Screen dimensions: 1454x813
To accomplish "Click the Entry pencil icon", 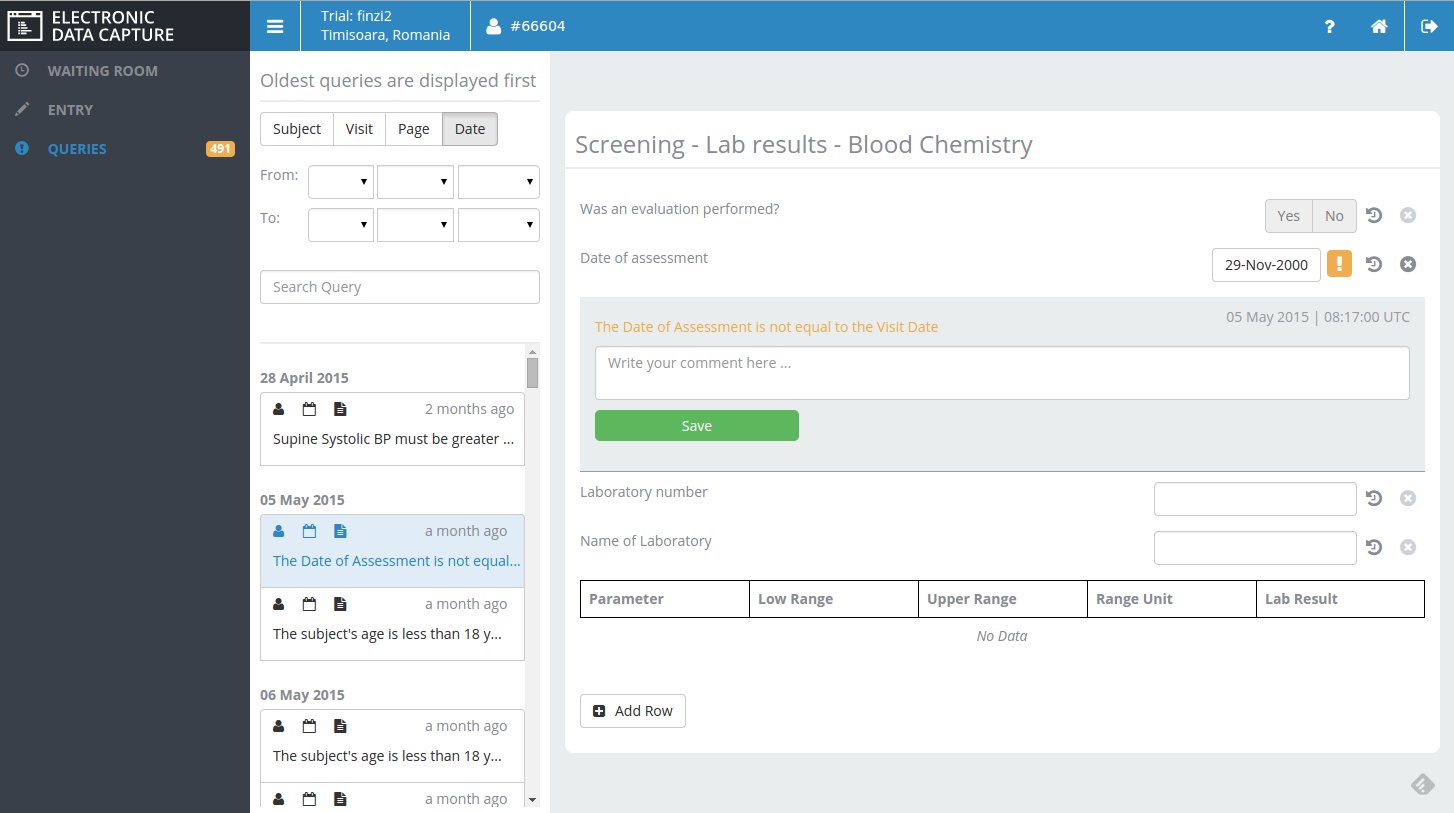I will point(22,110).
